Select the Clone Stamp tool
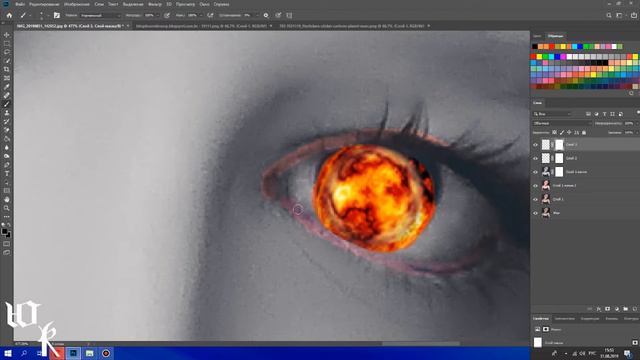Screen dimensions: 640x360 point(7,112)
